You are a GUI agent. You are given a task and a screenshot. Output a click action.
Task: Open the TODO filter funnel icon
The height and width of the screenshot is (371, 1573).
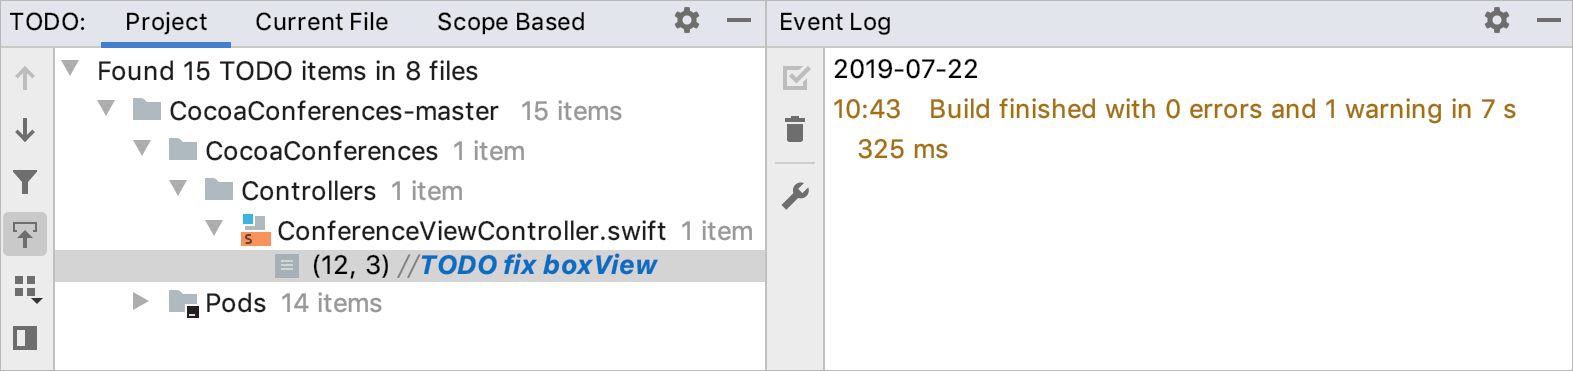point(26,182)
